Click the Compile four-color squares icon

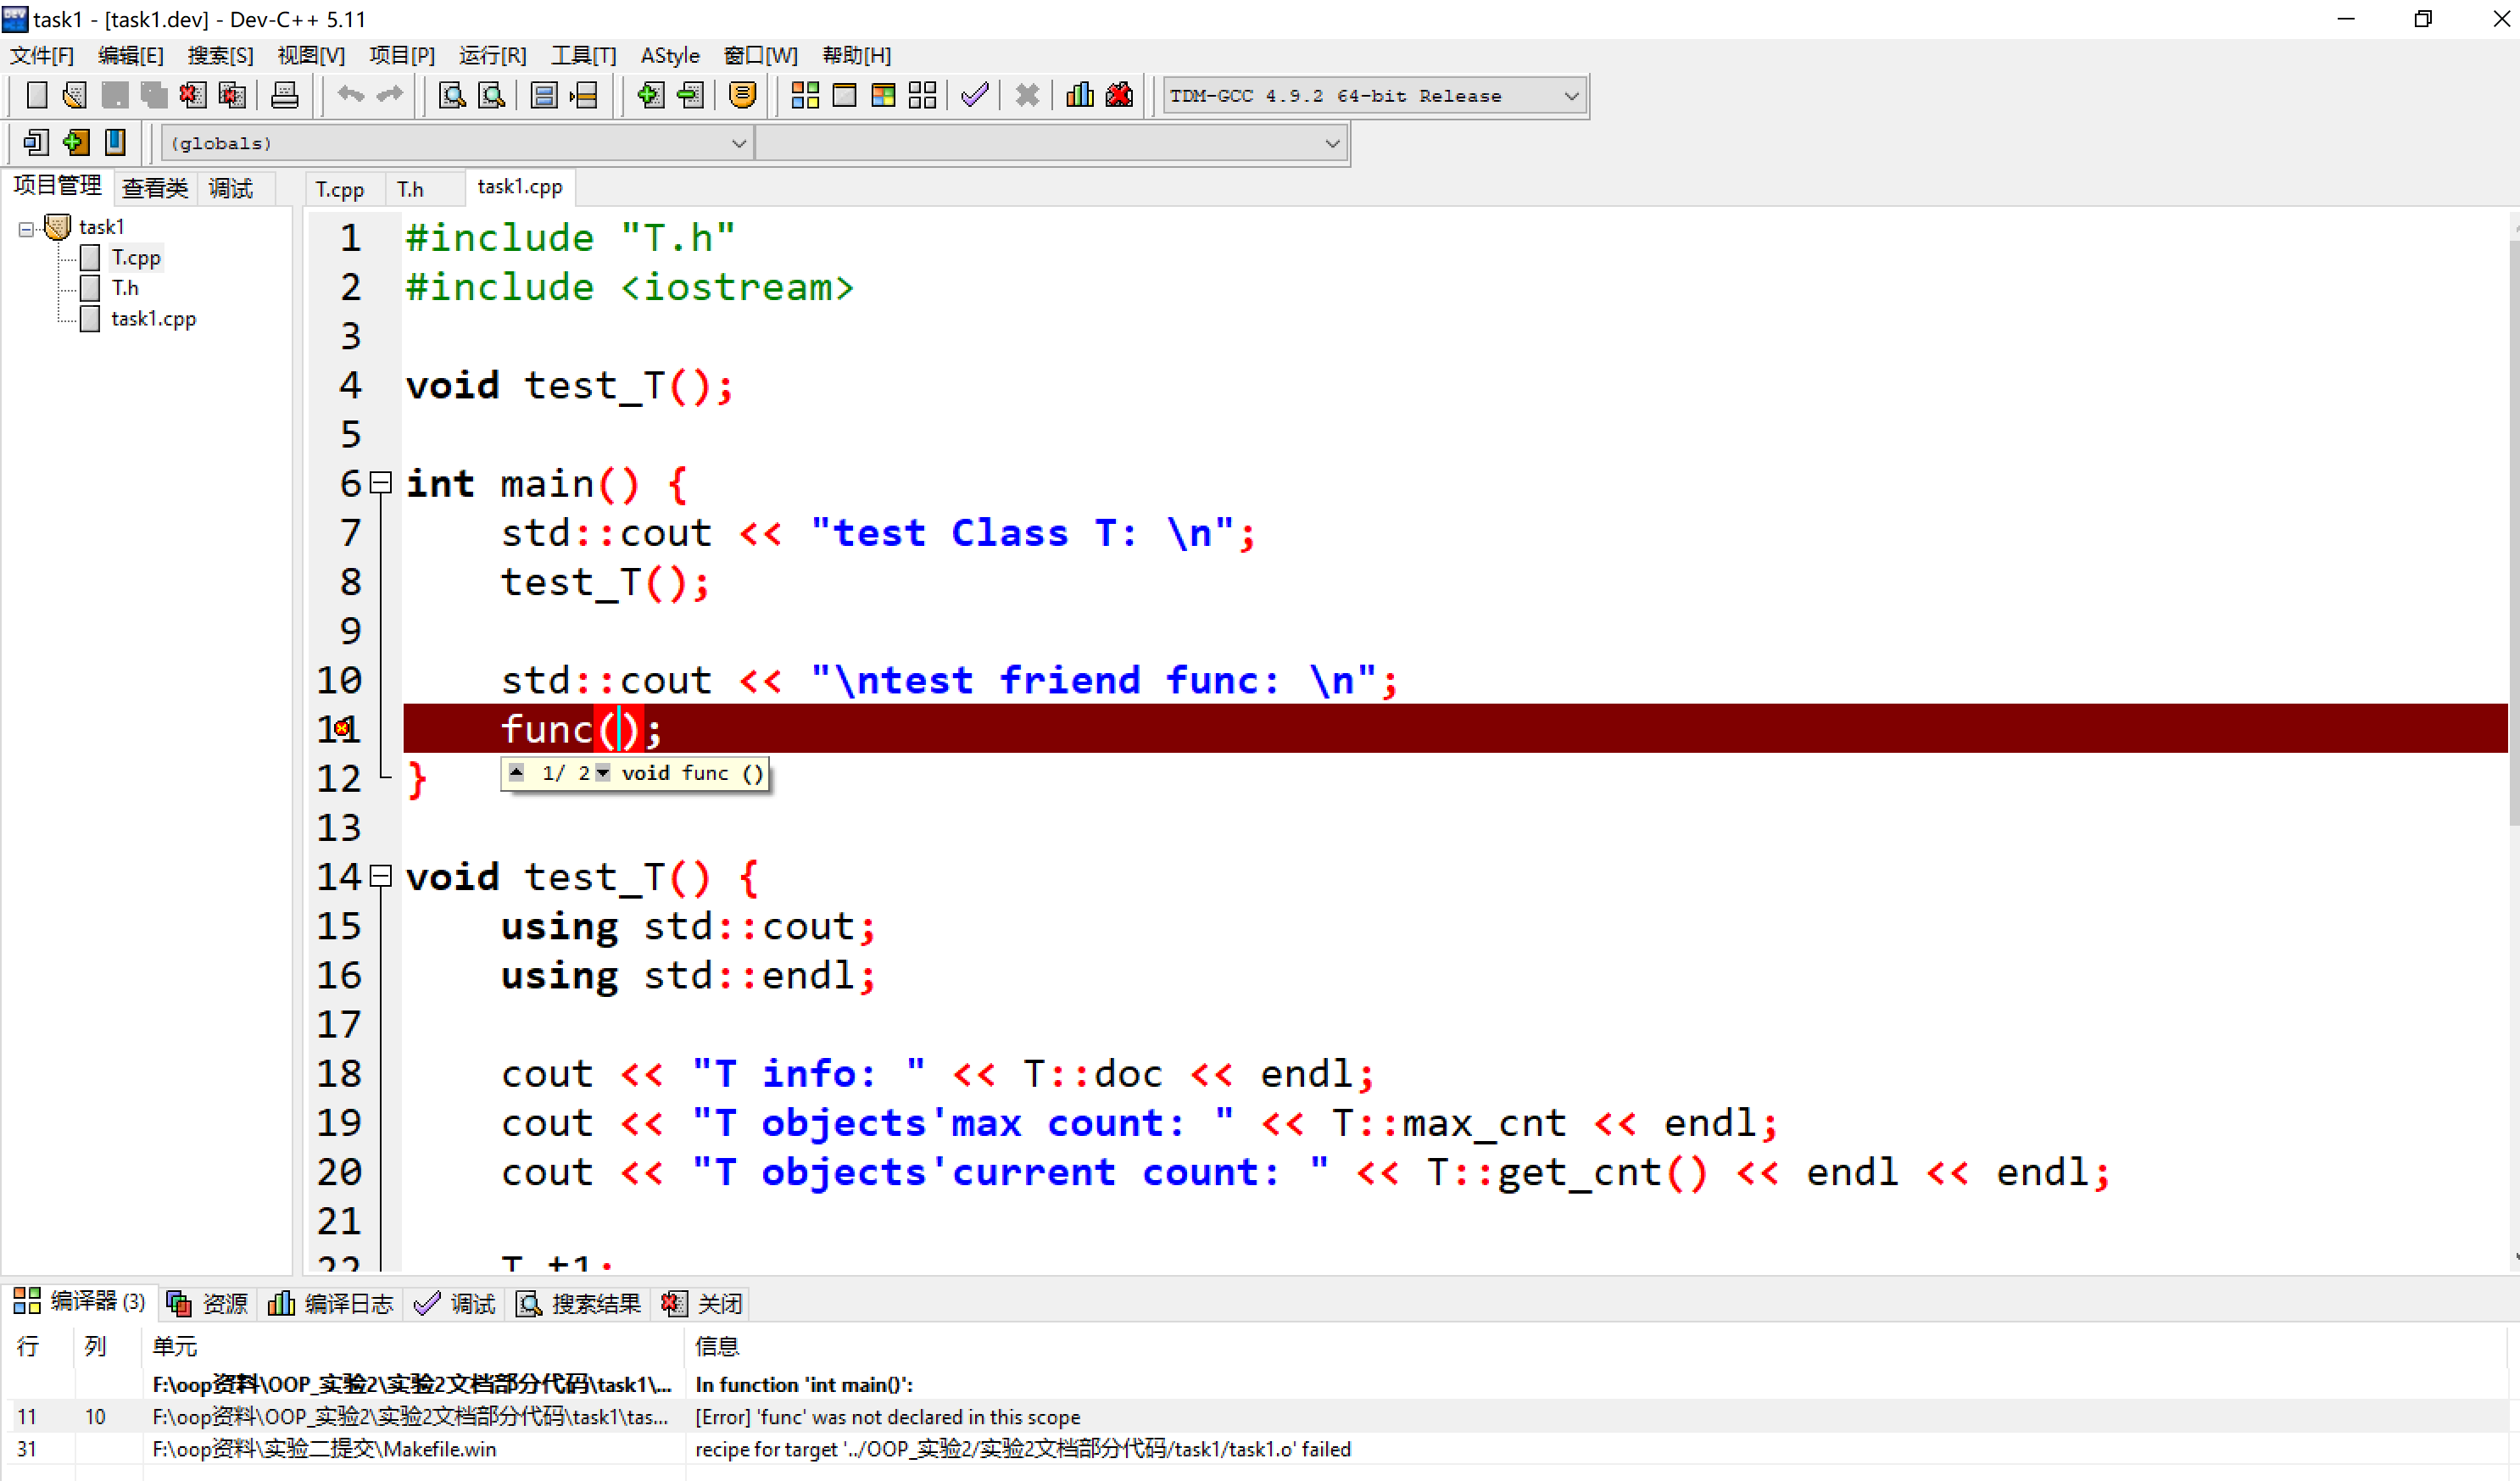[805, 95]
